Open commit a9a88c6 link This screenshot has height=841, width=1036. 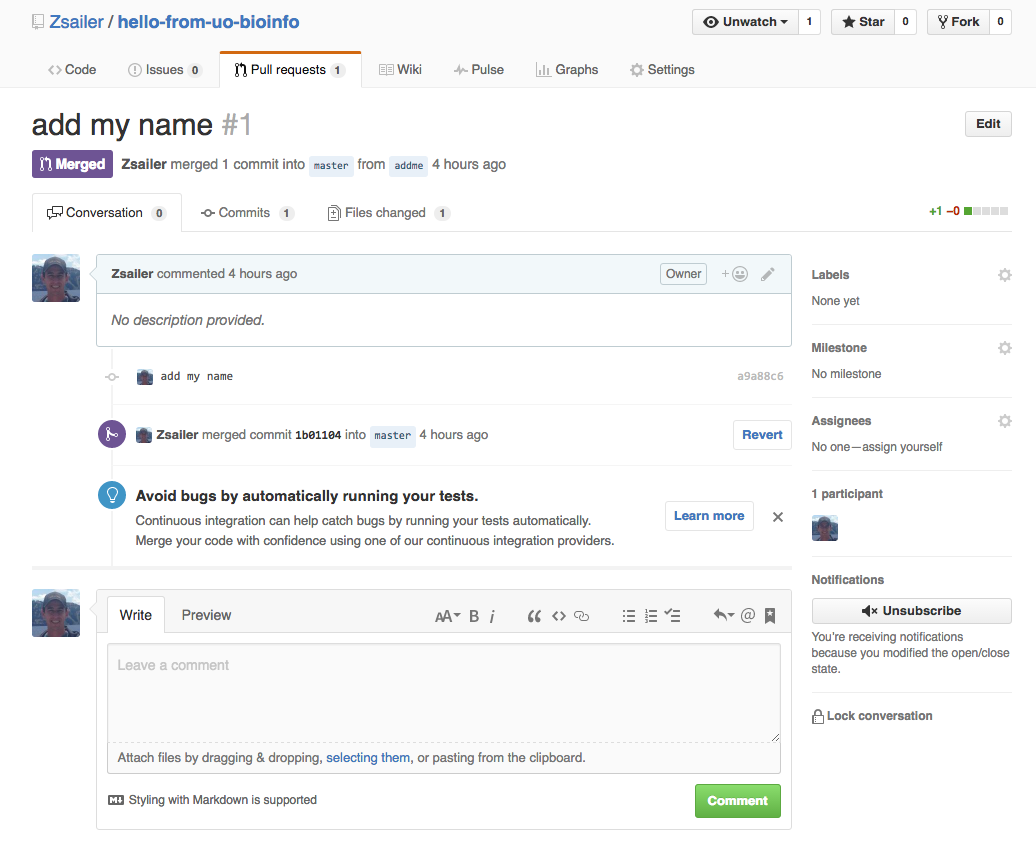pos(760,377)
